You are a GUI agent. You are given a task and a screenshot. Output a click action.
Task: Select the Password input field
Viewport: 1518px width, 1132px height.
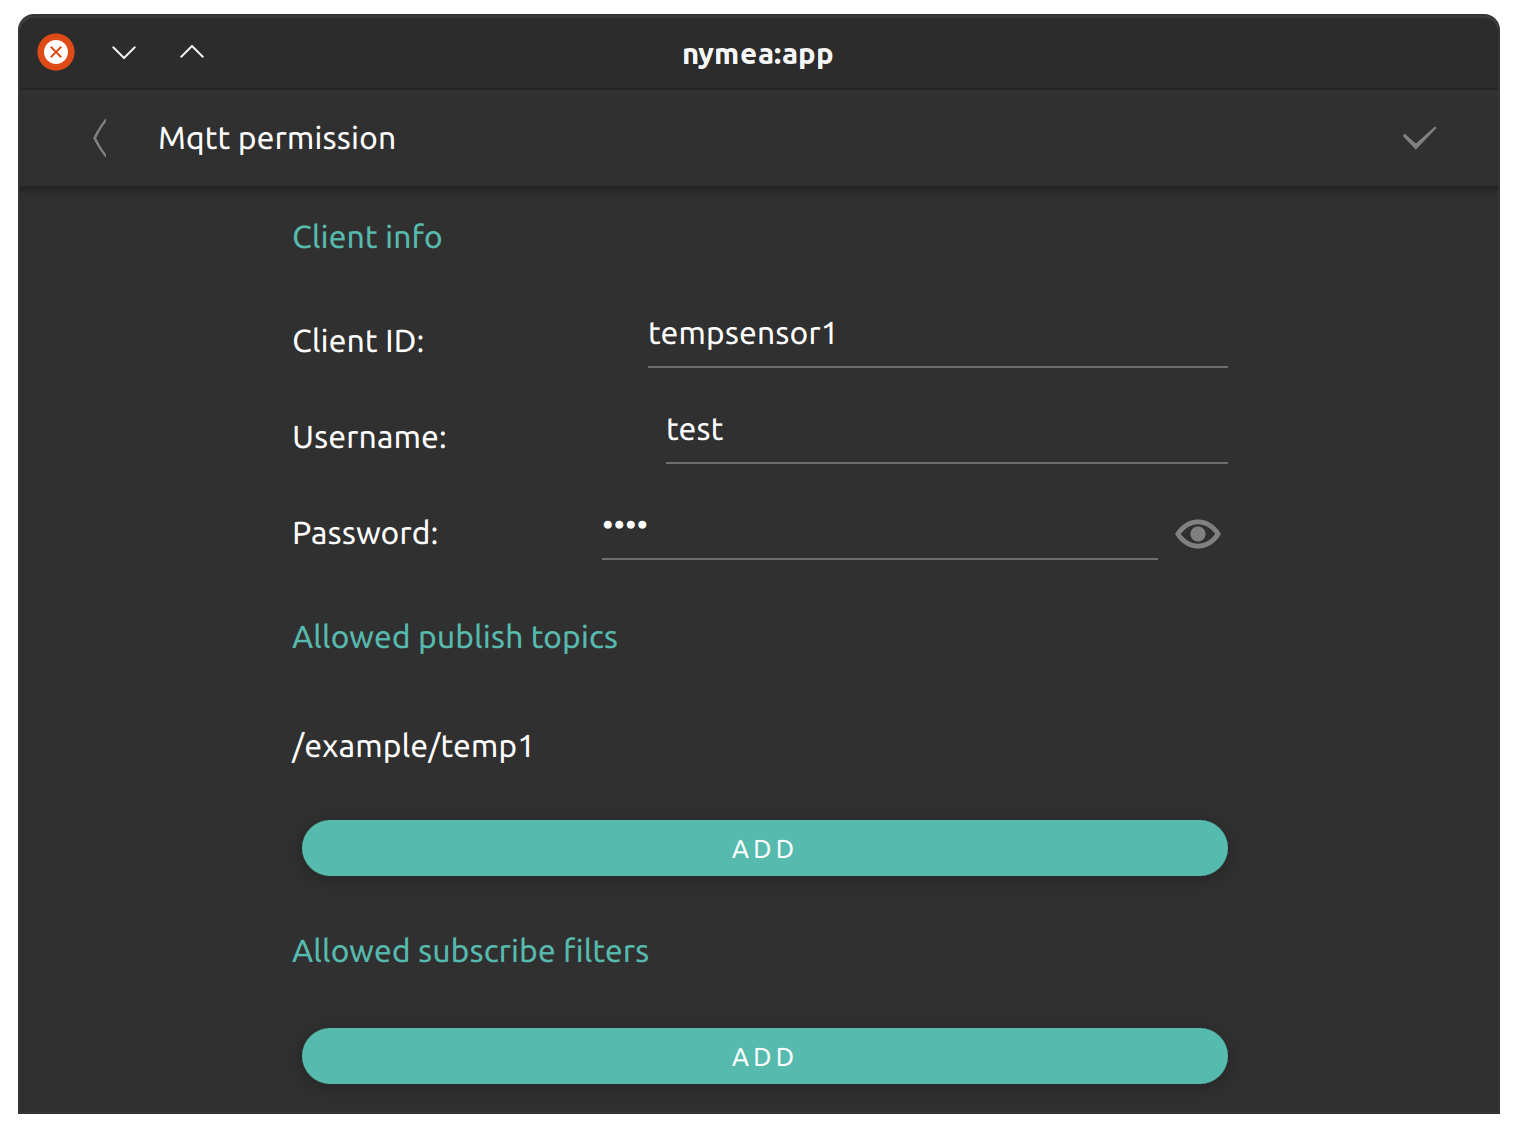[879, 532]
